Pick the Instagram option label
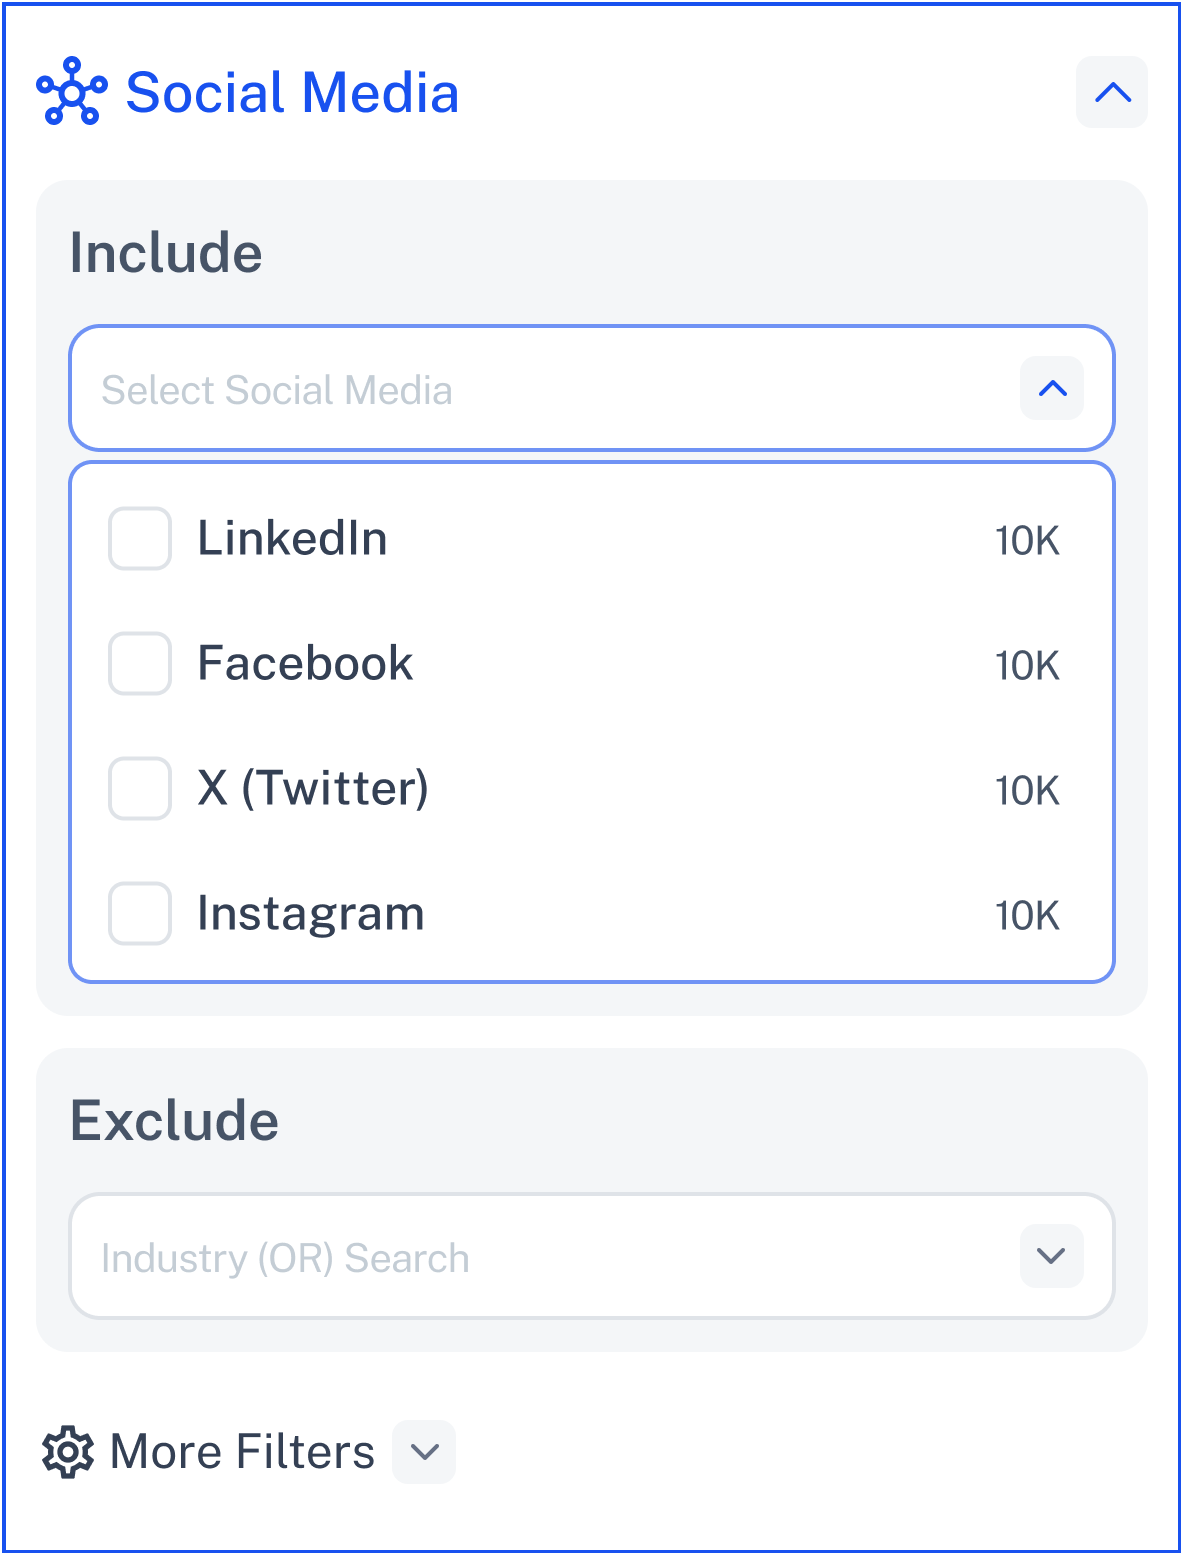 point(311,915)
